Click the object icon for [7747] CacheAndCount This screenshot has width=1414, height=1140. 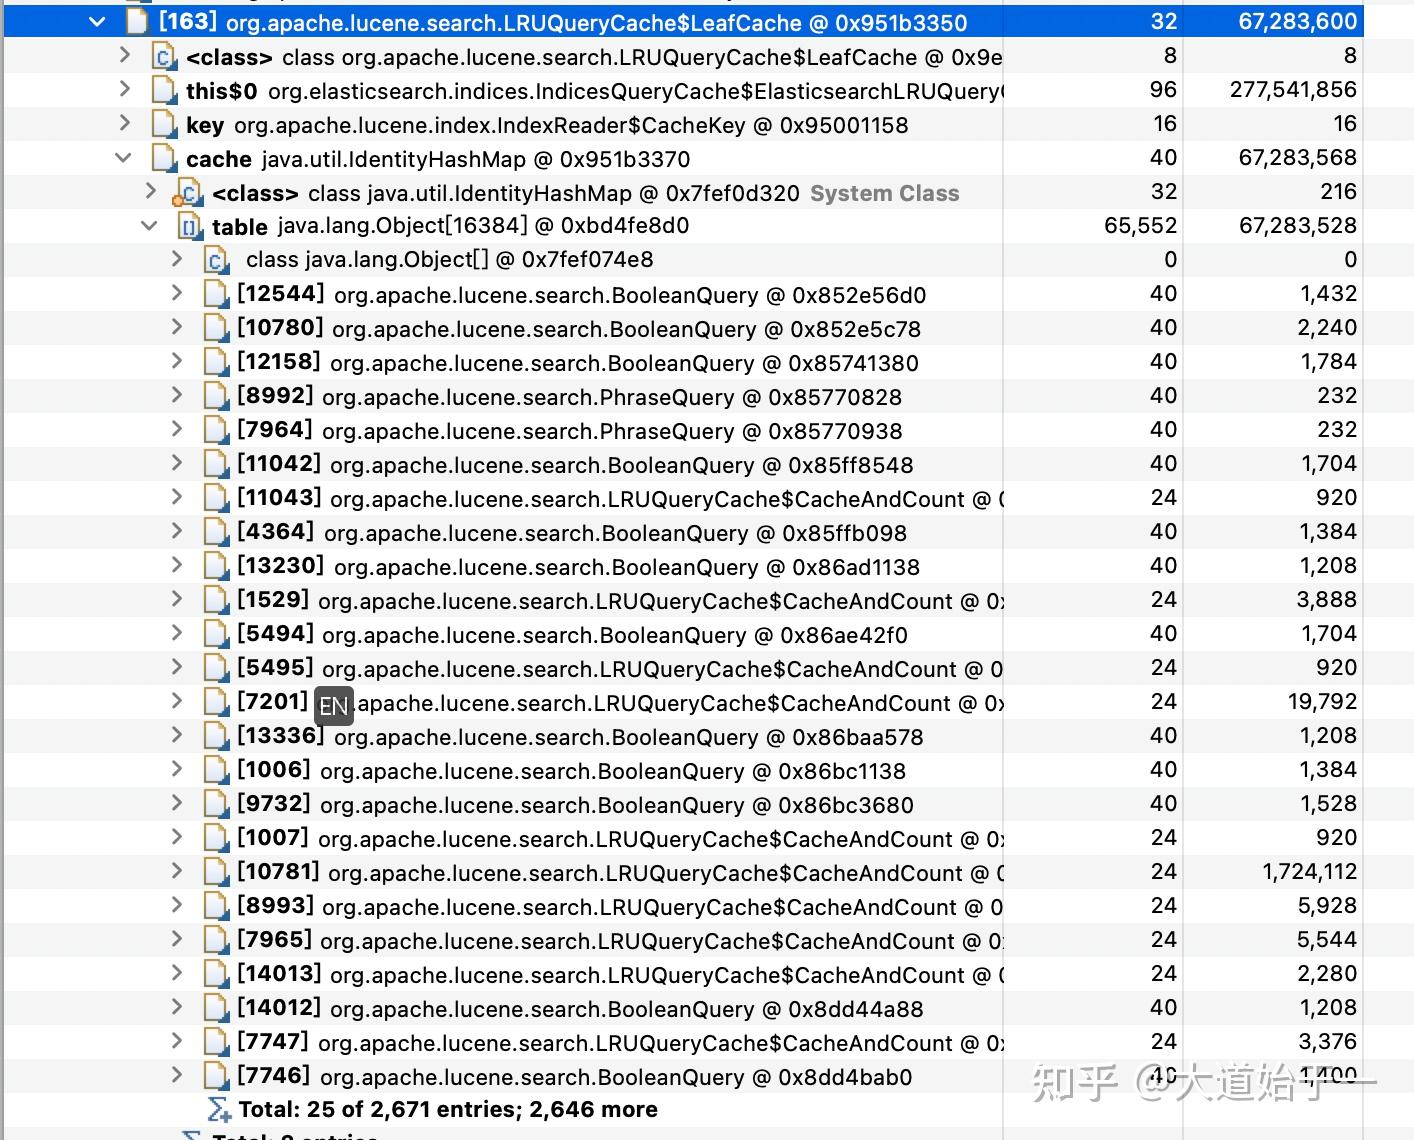point(216,1043)
